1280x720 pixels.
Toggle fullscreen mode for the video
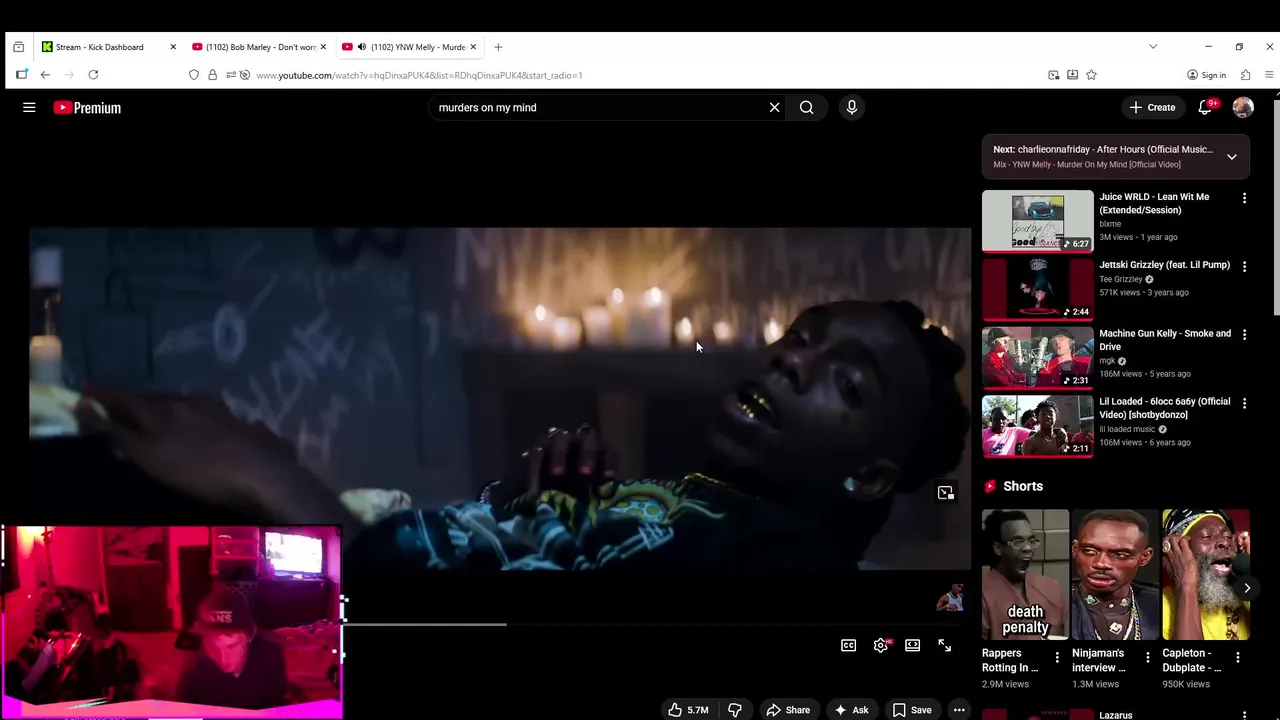(x=945, y=646)
